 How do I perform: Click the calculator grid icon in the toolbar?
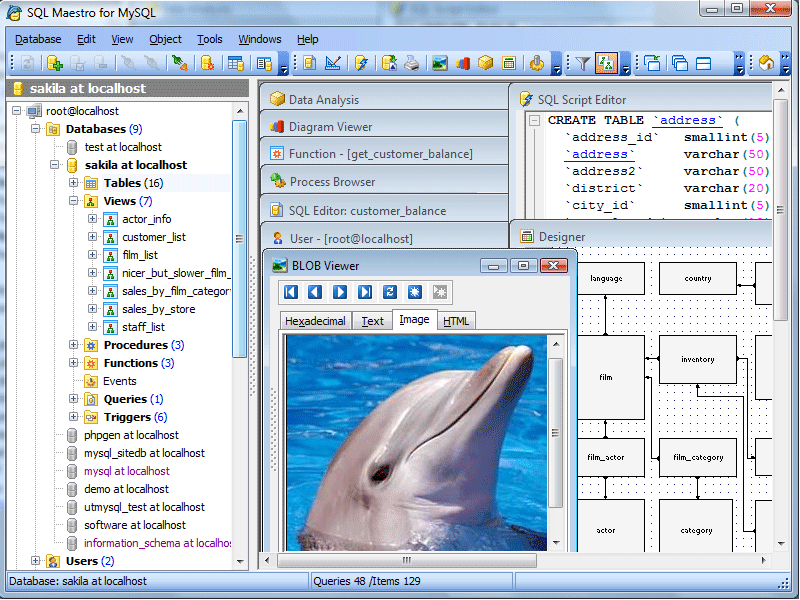[510, 63]
